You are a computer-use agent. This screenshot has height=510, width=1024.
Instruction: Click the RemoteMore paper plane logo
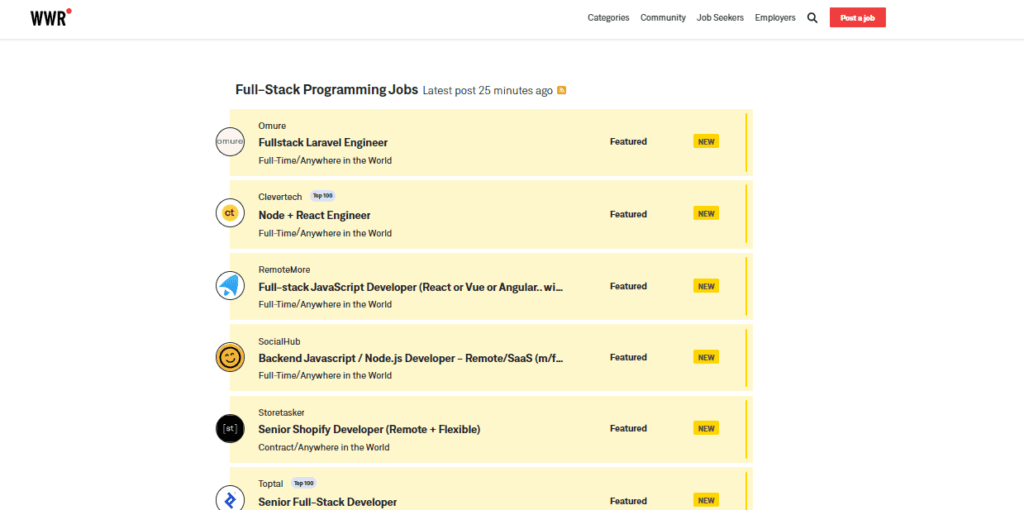(x=230, y=285)
